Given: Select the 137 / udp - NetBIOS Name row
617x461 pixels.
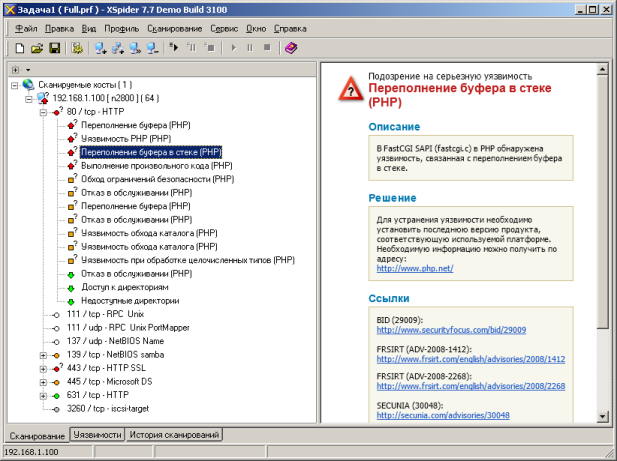Looking at the screenshot, I should pyautogui.click(x=115, y=341).
